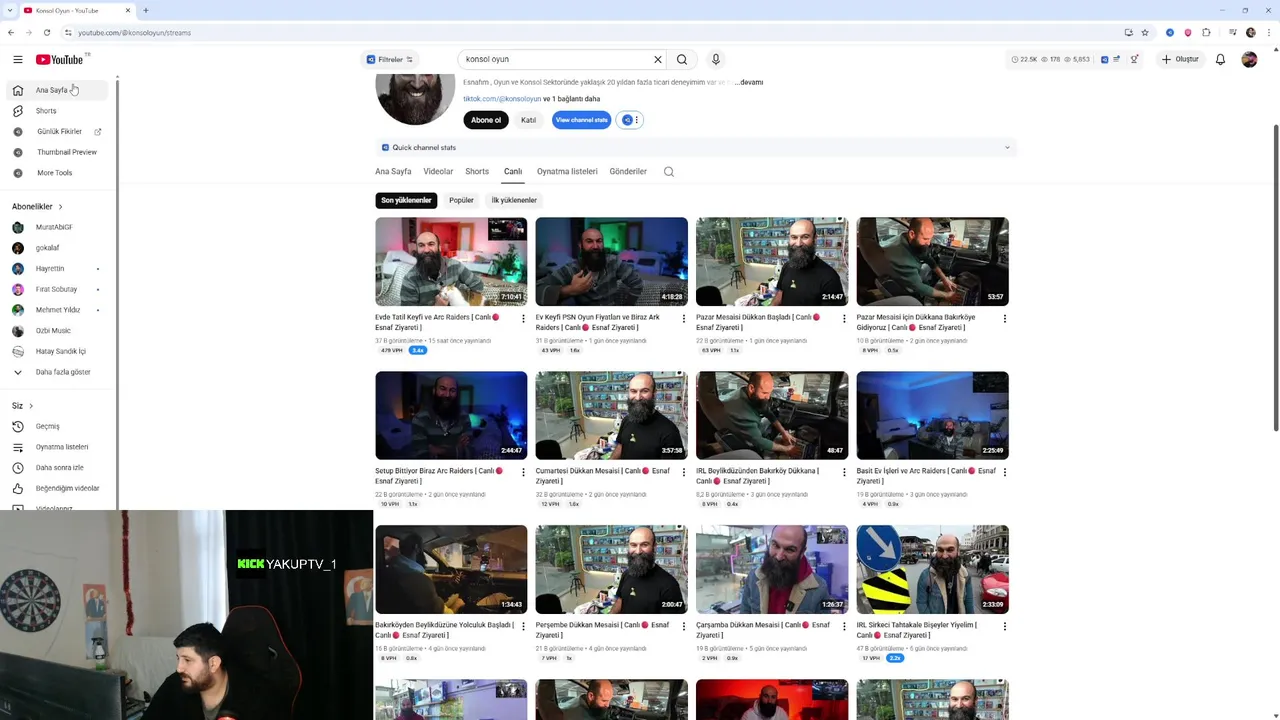Switch to channel Shorts tab
The image size is (1280, 720).
[x=477, y=171]
